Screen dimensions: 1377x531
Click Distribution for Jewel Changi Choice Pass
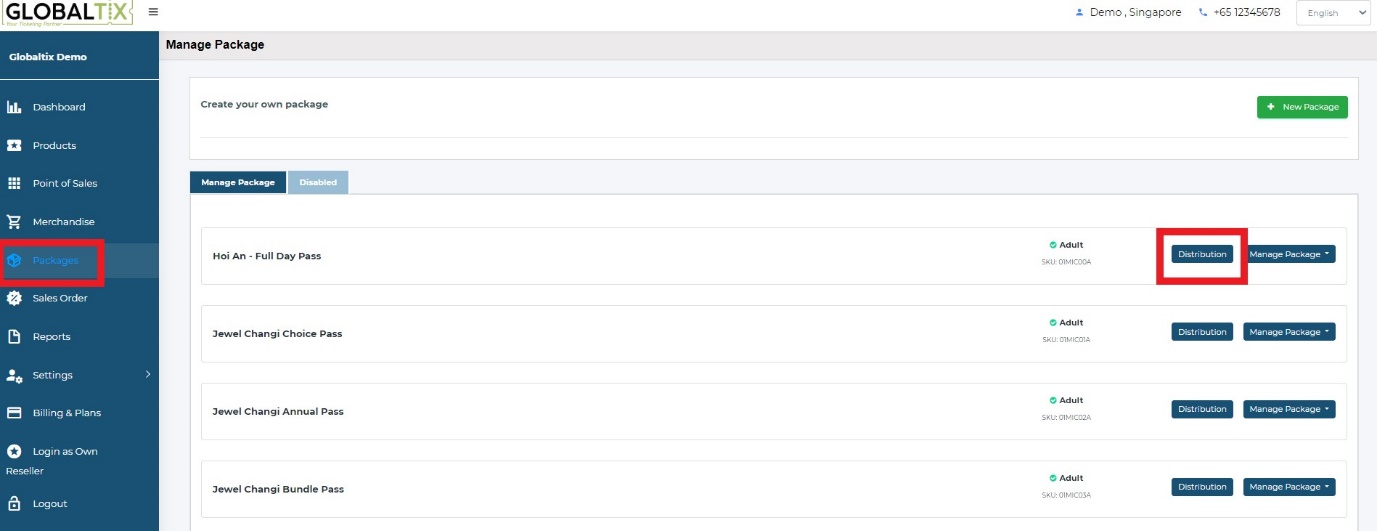[1202, 332]
